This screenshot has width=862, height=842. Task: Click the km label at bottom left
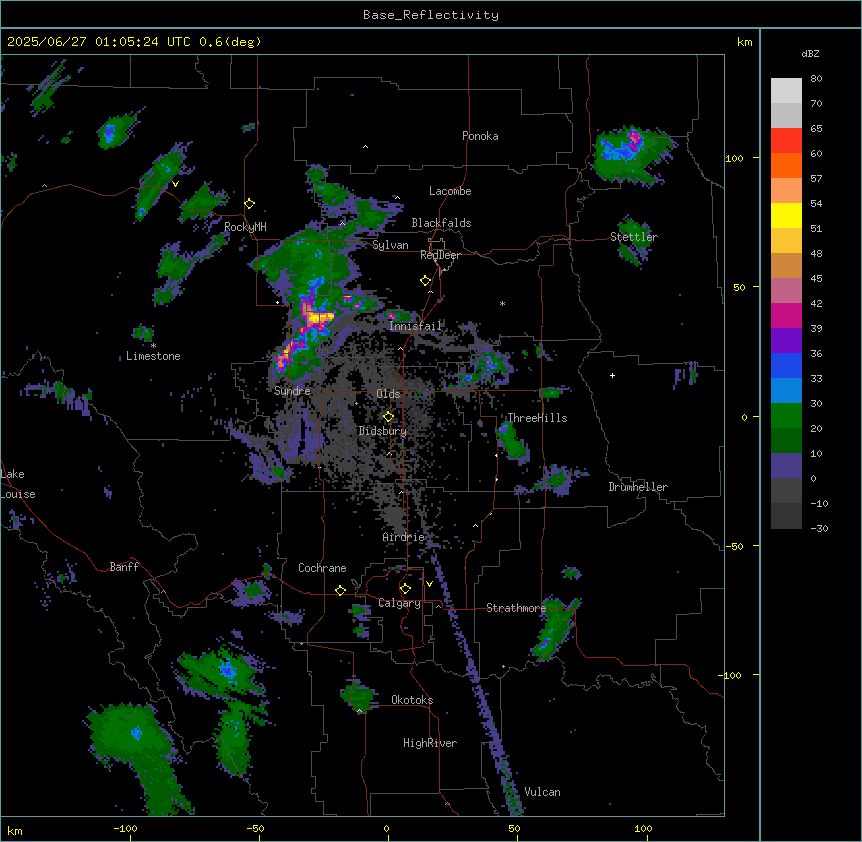click(15, 830)
